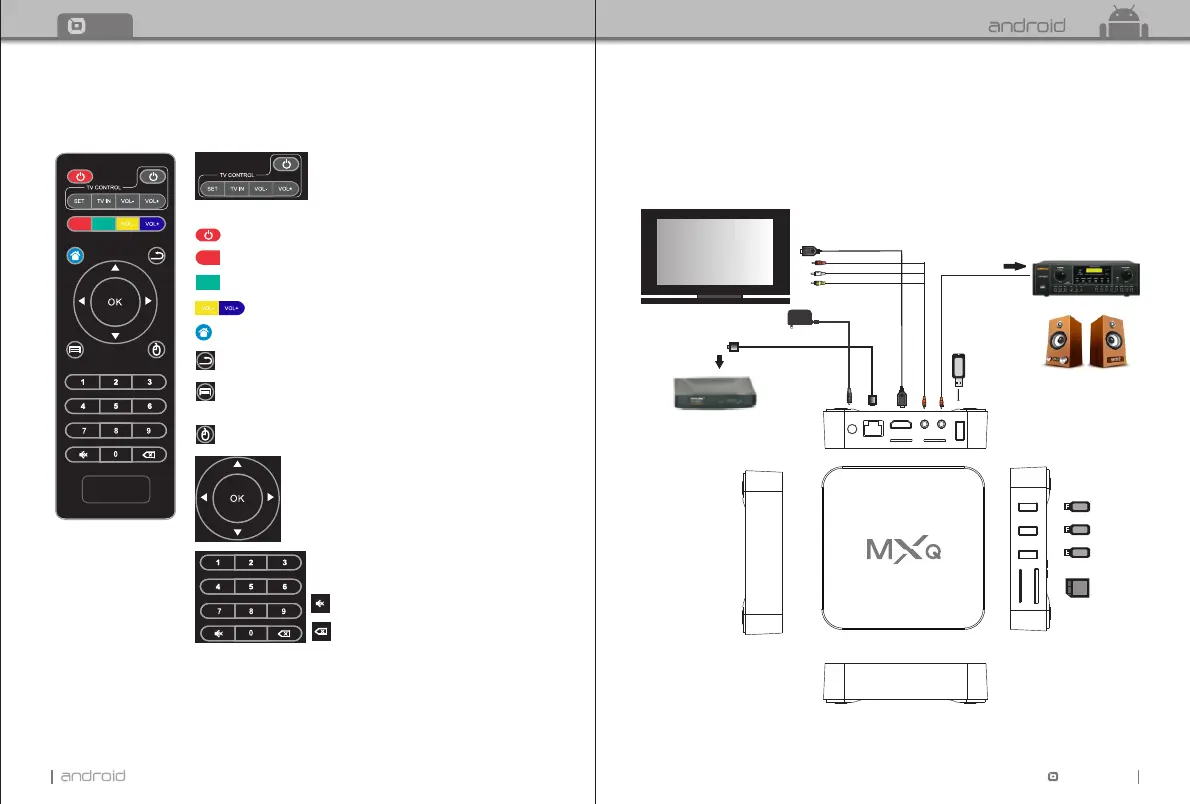The height and width of the screenshot is (804, 1190).
Task: Click red power icon in legend list
Action: [x=208, y=235]
